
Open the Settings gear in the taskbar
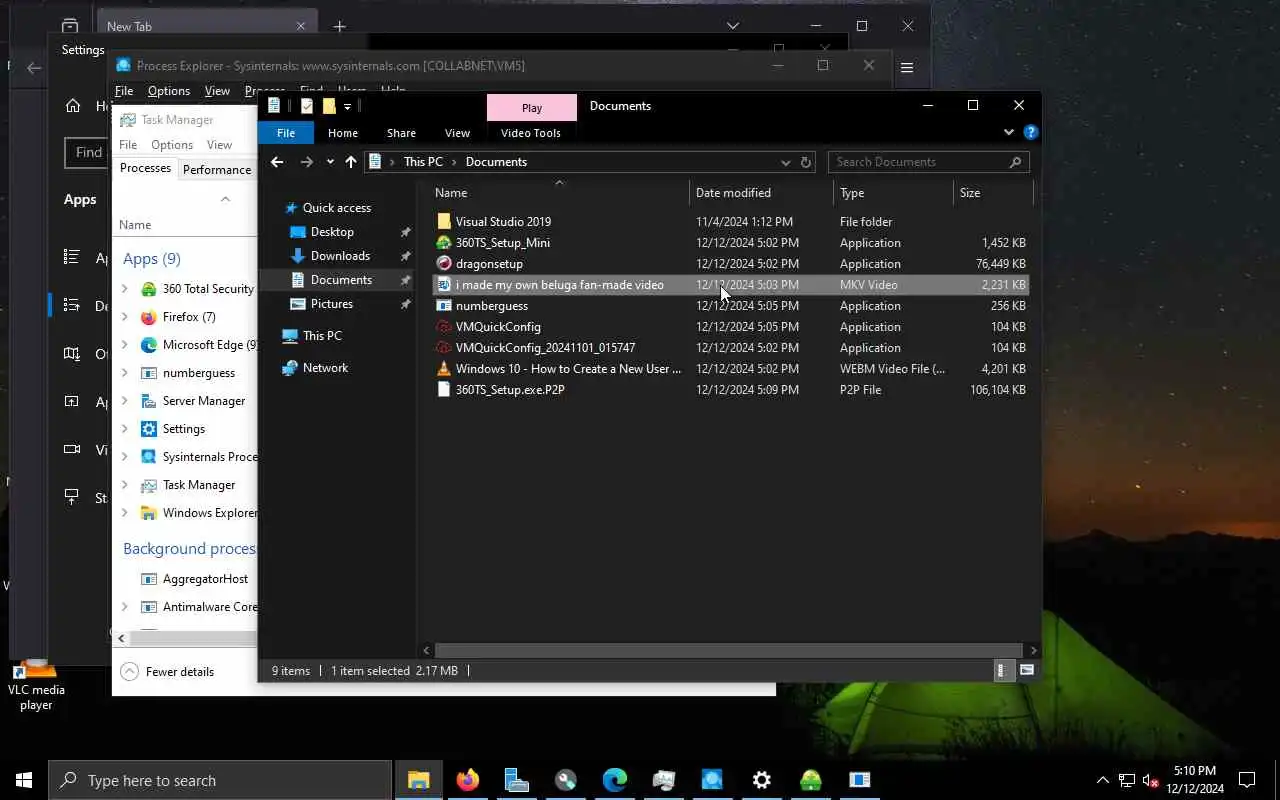tap(762, 780)
